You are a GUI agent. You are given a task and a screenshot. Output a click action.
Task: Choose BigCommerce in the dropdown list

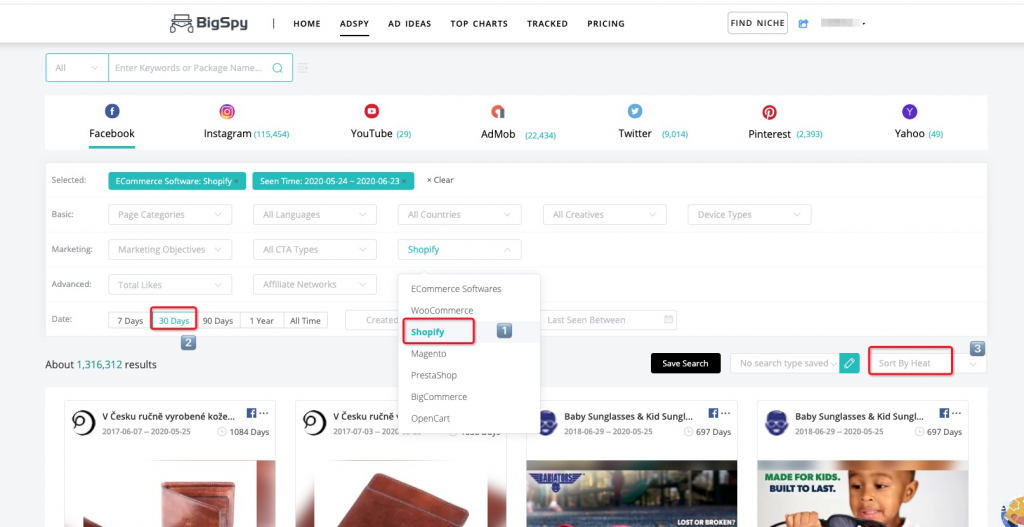[x=469, y=397]
